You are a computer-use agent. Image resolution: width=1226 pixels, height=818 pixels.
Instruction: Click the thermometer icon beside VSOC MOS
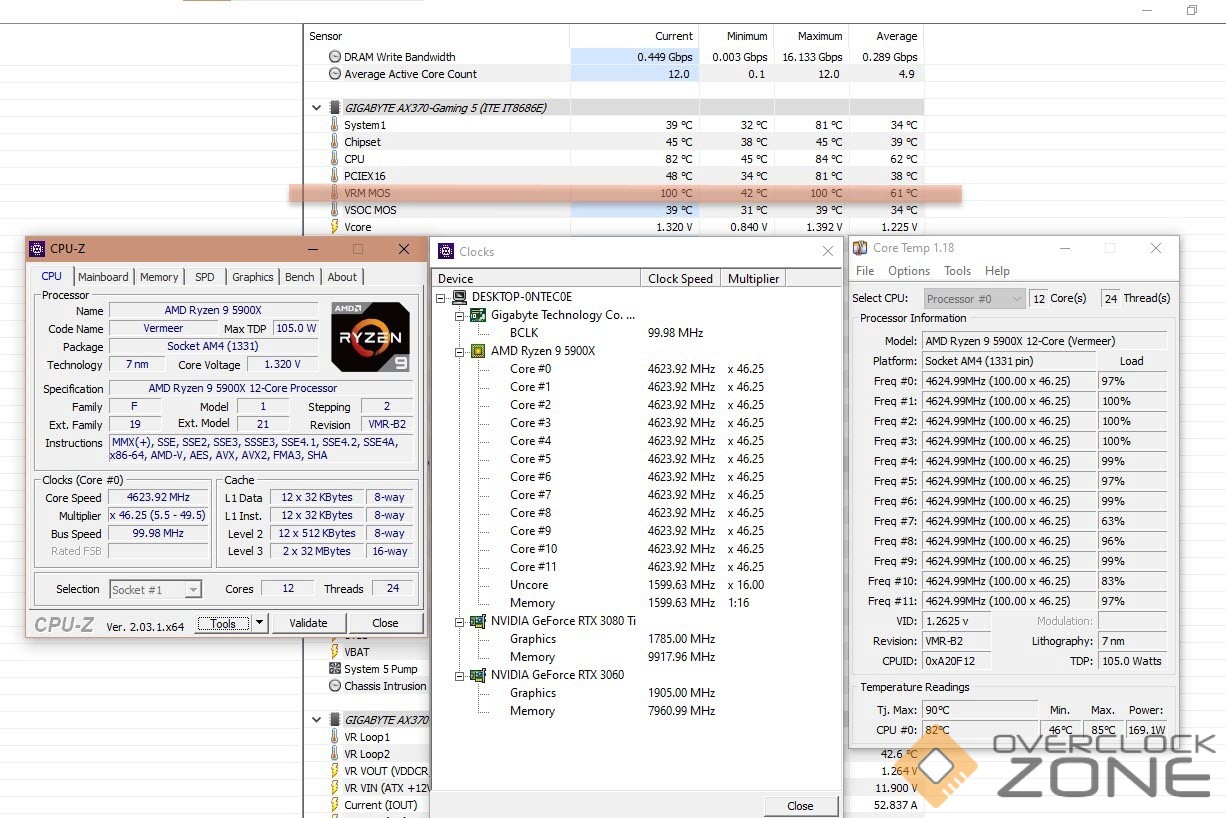click(x=335, y=210)
